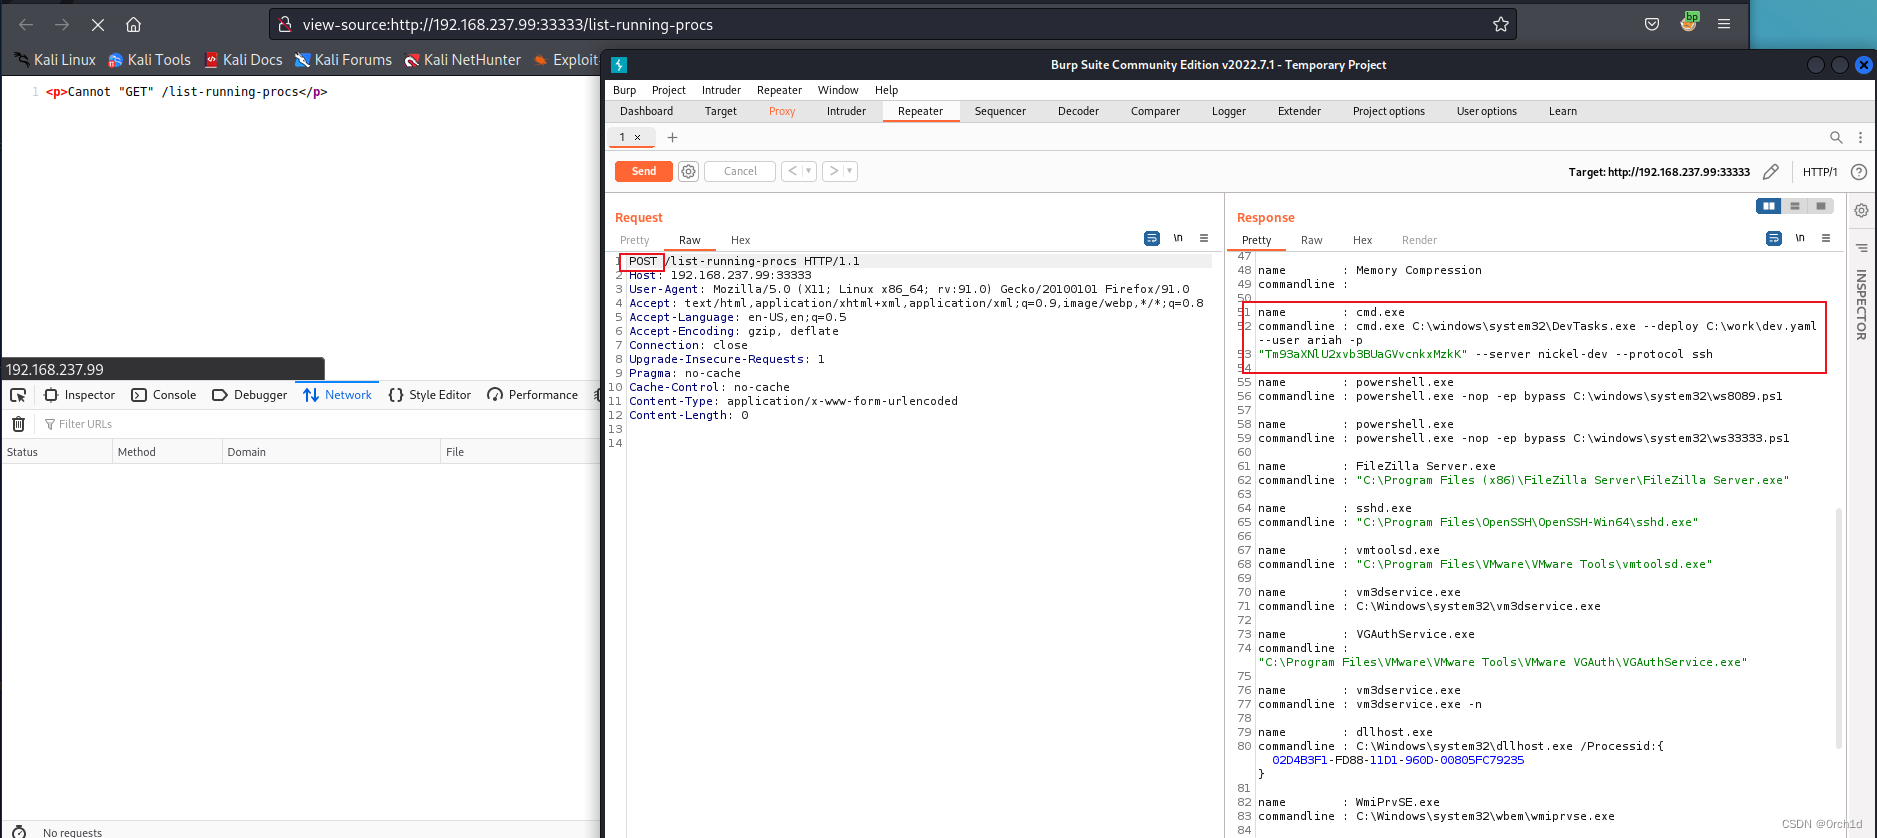Go to the next Repeater request
This screenshot has width=1877, height=838.
tap(833, 171)
